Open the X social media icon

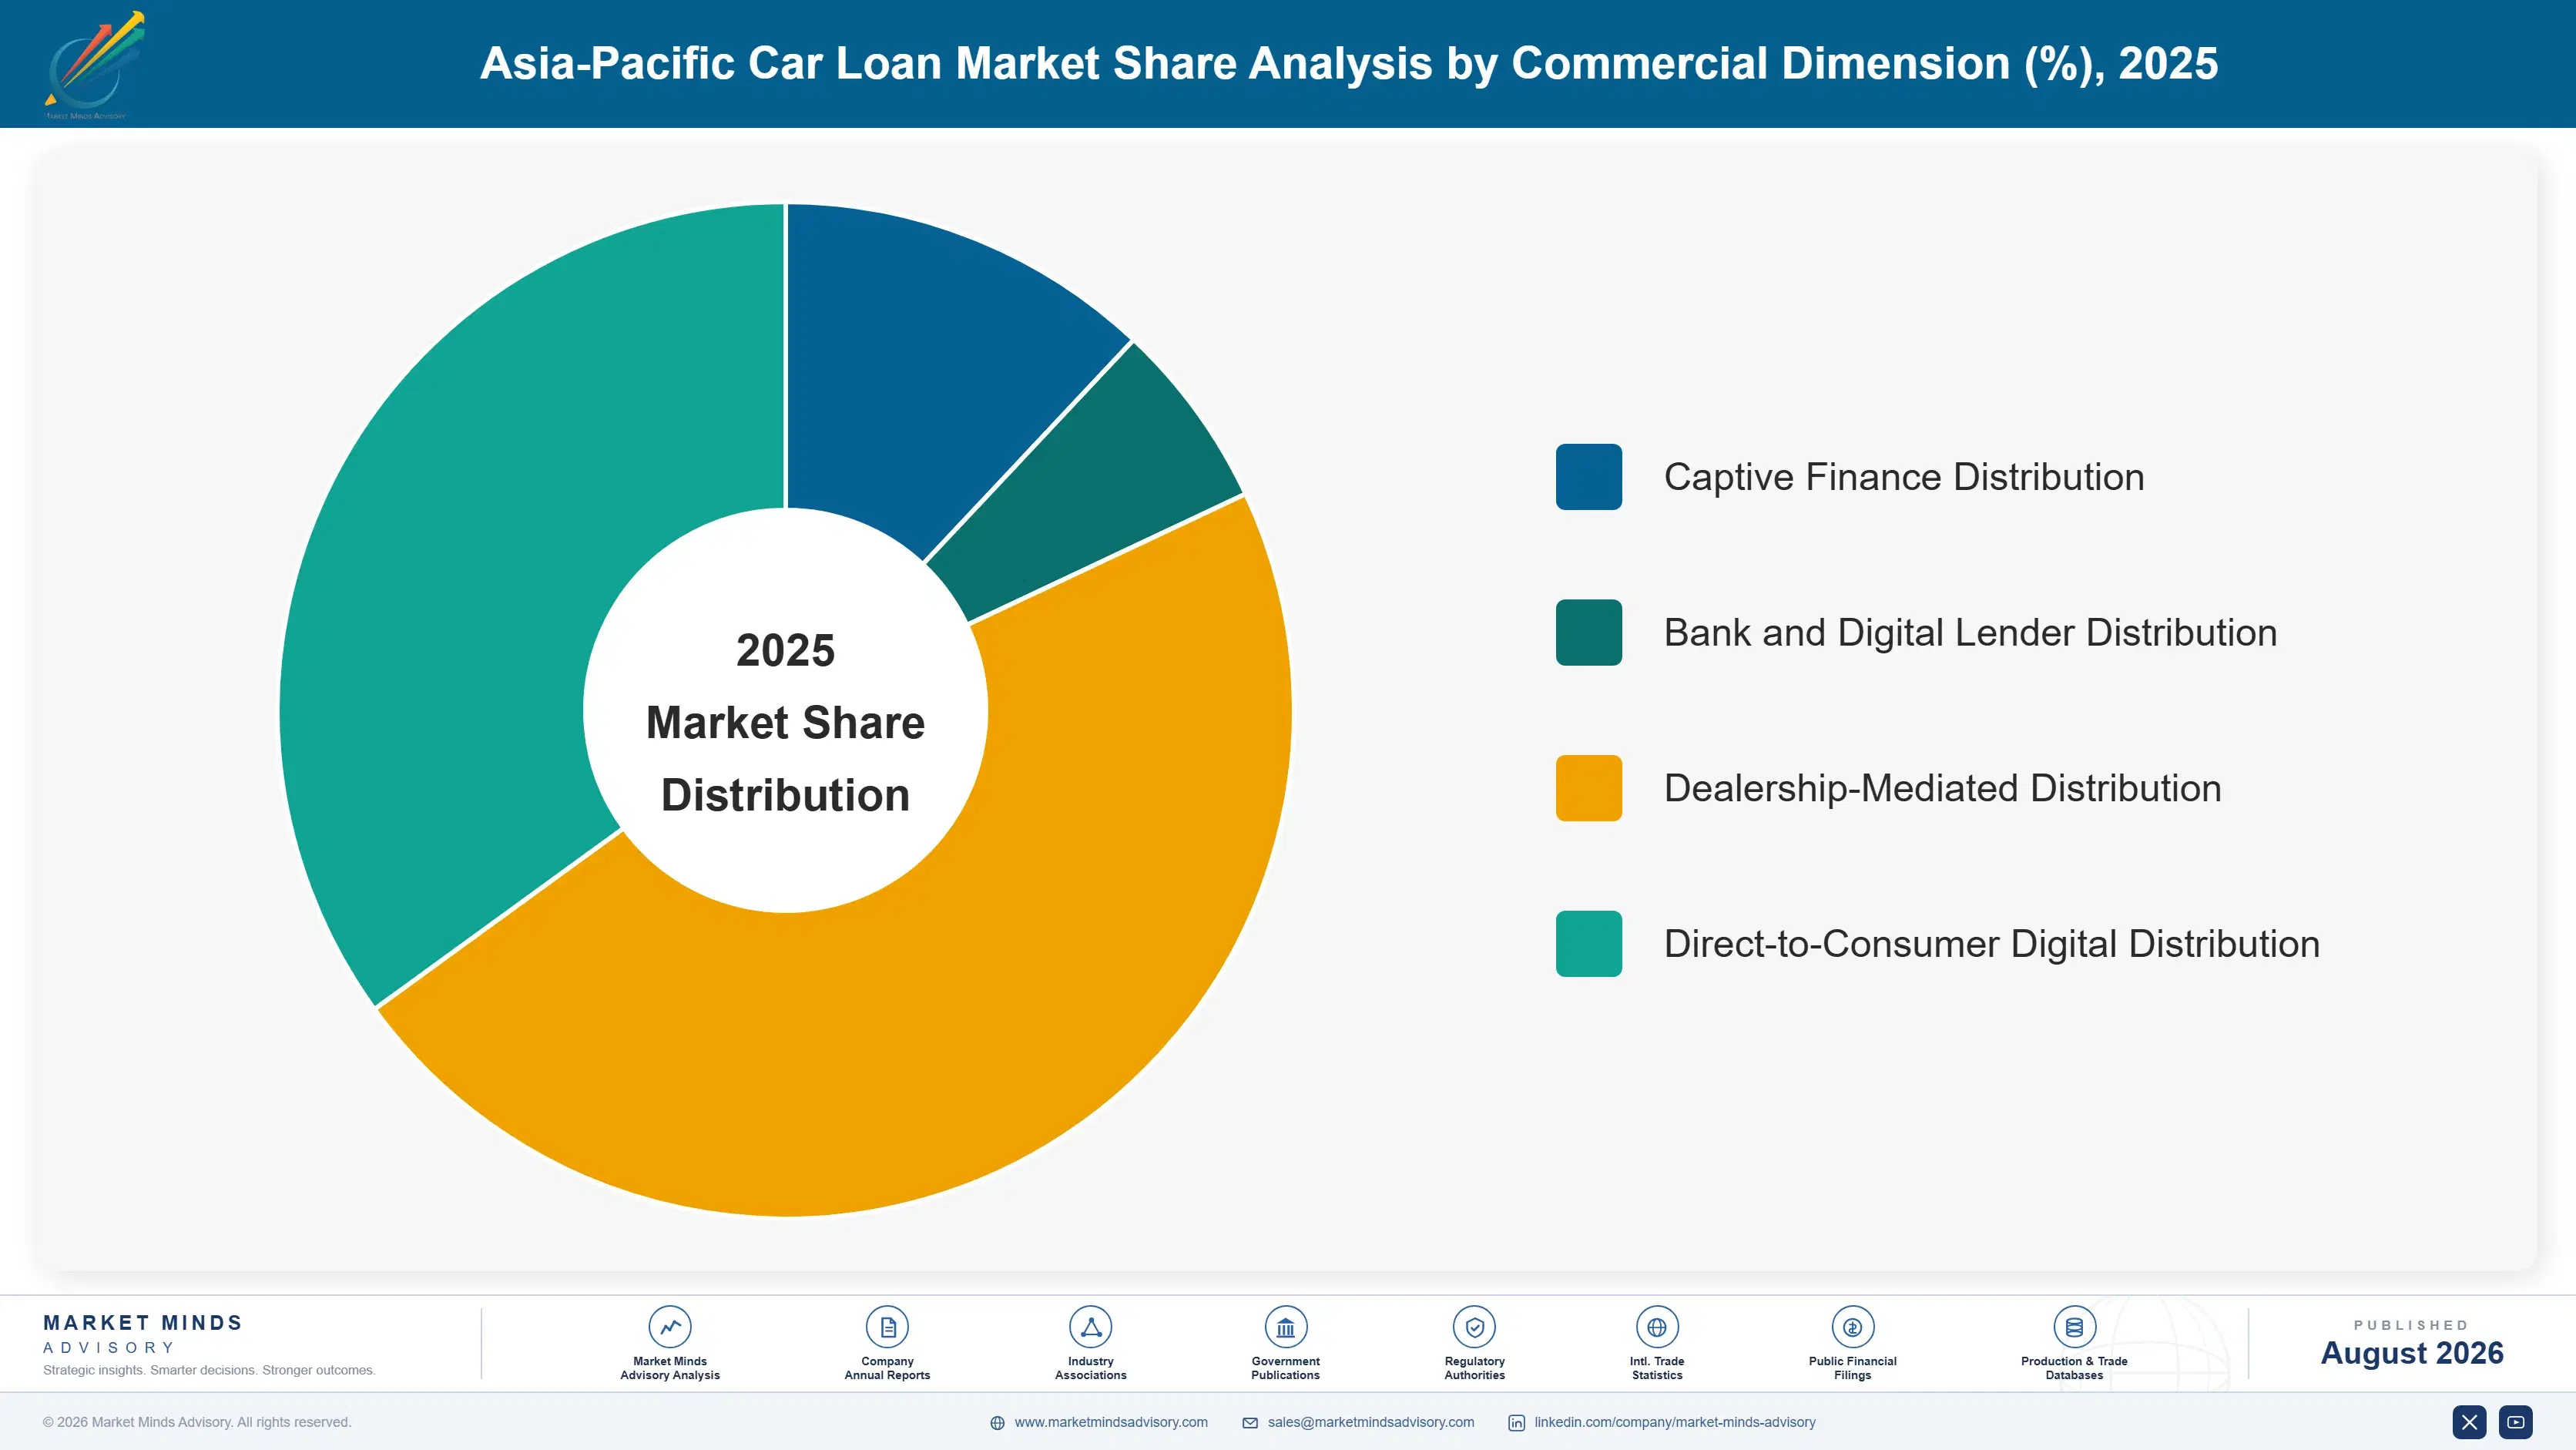coord(2469,1422)
